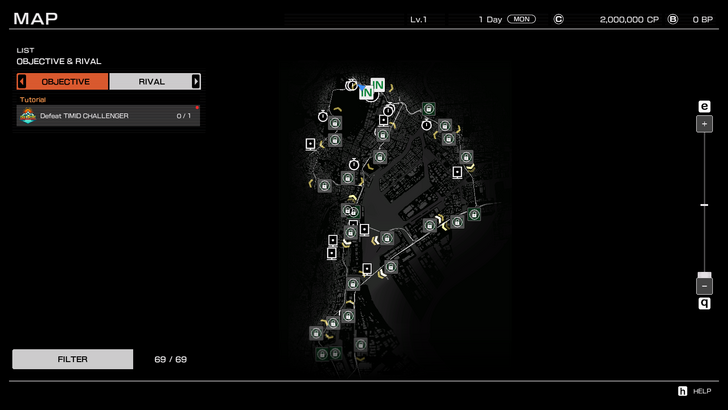Click the green IN entrance marker
Screen dimensions: 728x410
tap(378, 86)
